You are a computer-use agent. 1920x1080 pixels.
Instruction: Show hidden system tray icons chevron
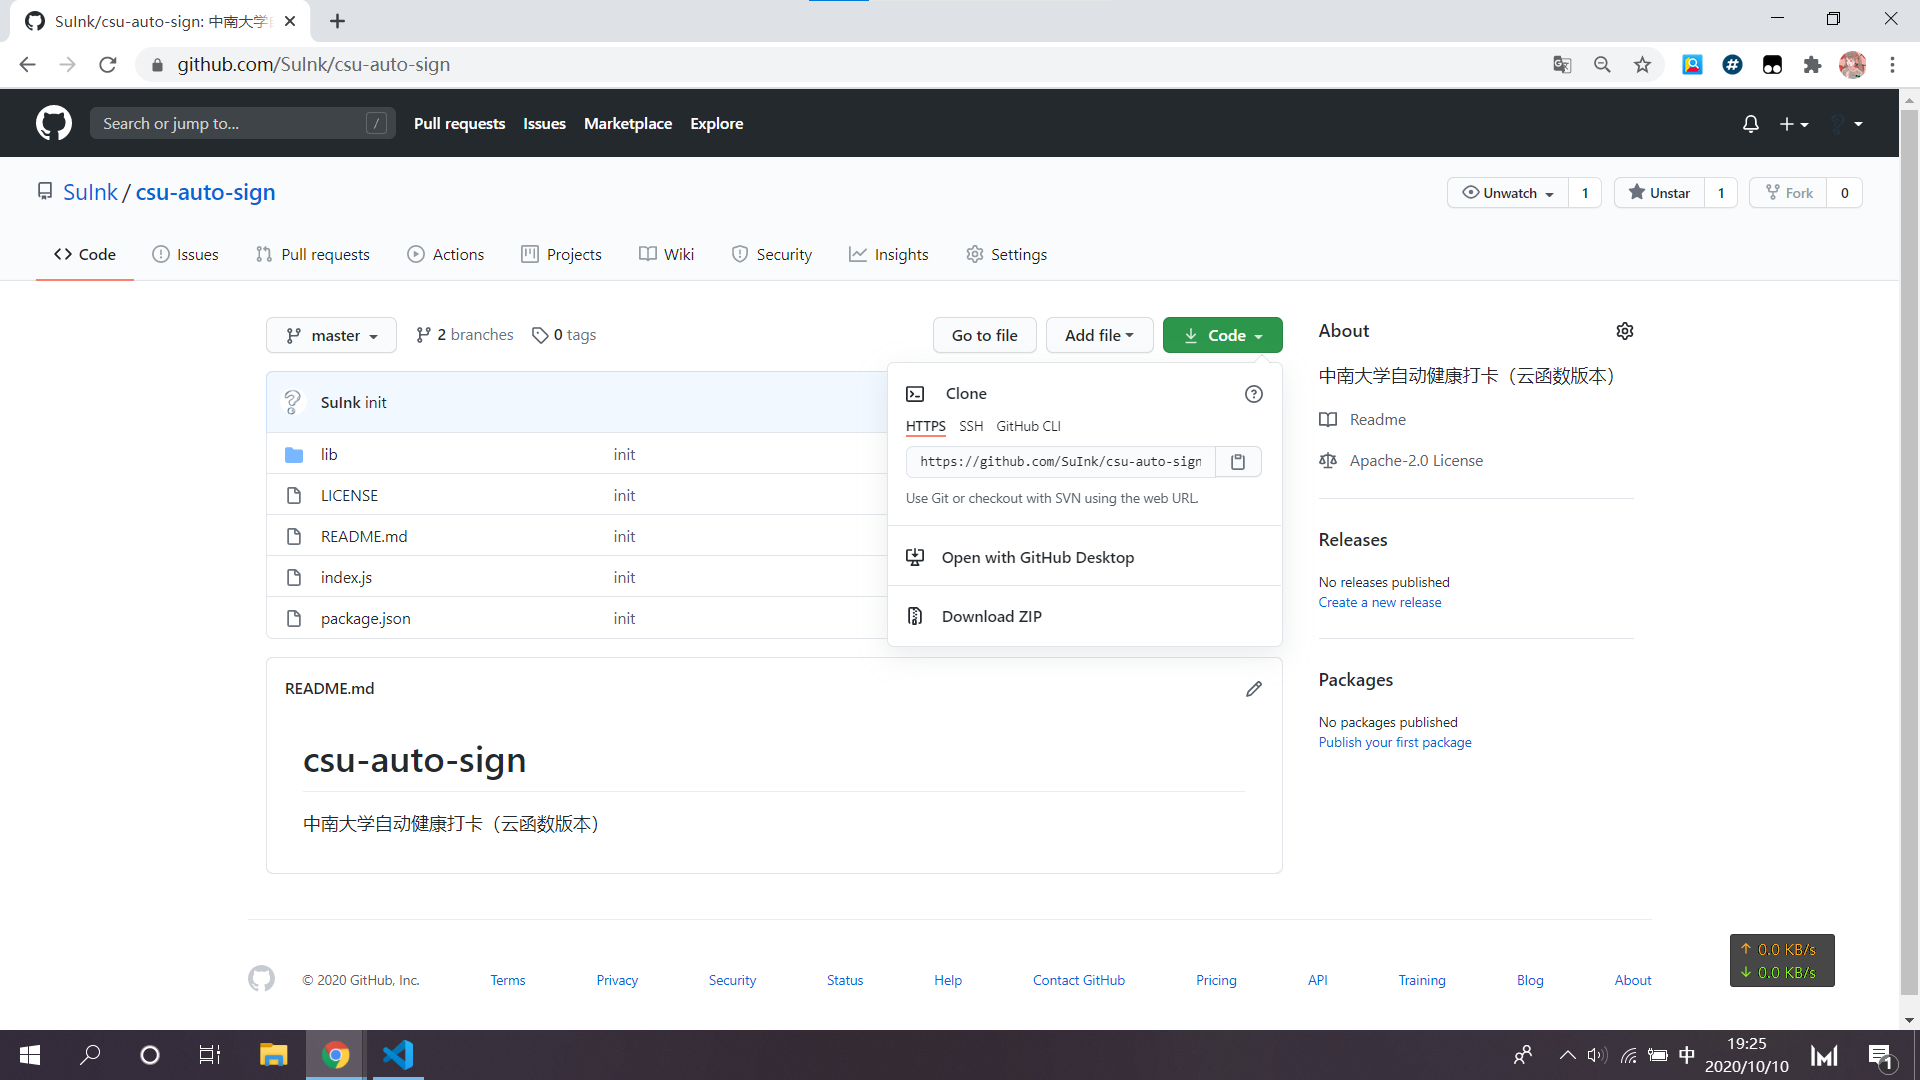(x=1567, y=1055)
